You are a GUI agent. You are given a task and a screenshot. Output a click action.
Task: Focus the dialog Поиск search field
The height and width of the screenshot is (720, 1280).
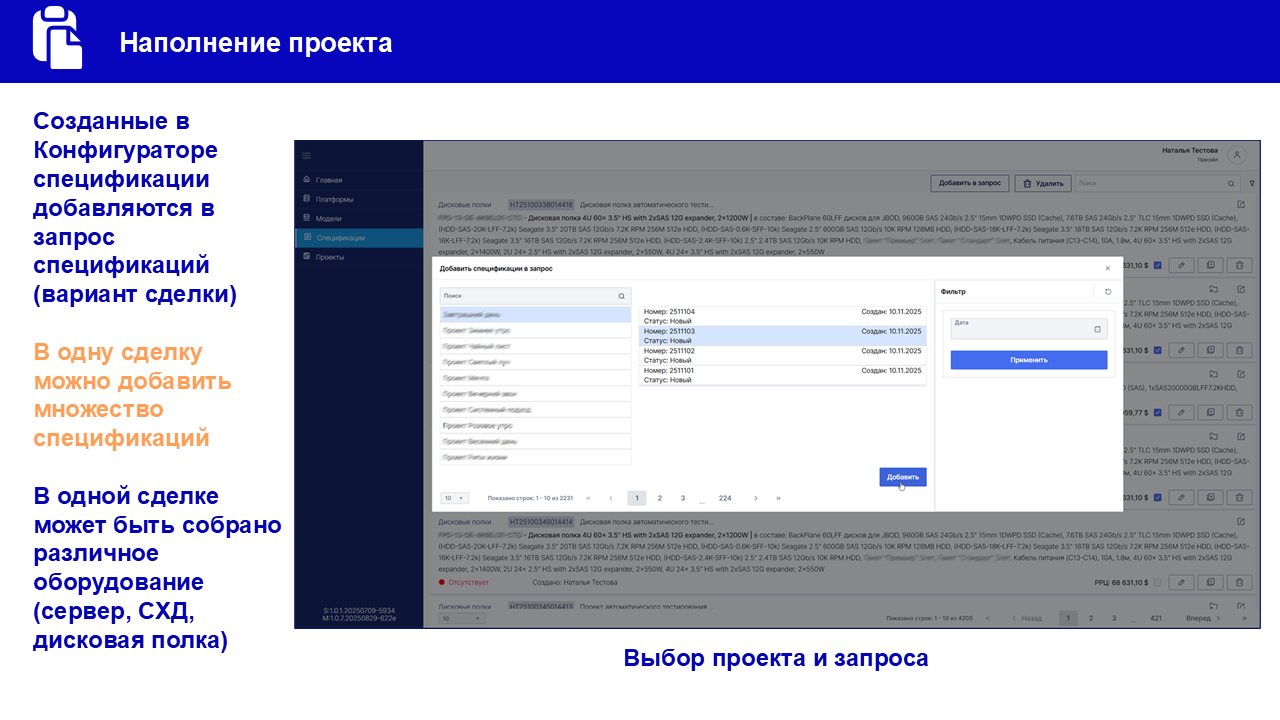[535, 296]
